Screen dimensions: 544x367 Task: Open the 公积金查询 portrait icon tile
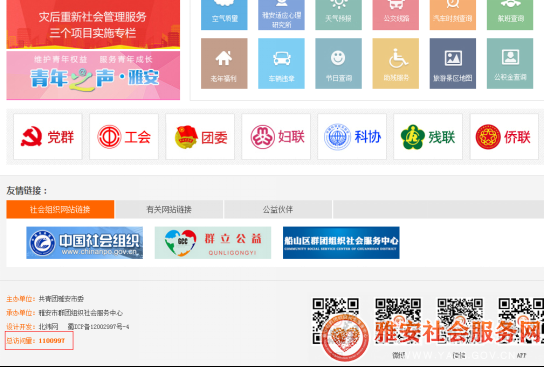tap(510, 63)
